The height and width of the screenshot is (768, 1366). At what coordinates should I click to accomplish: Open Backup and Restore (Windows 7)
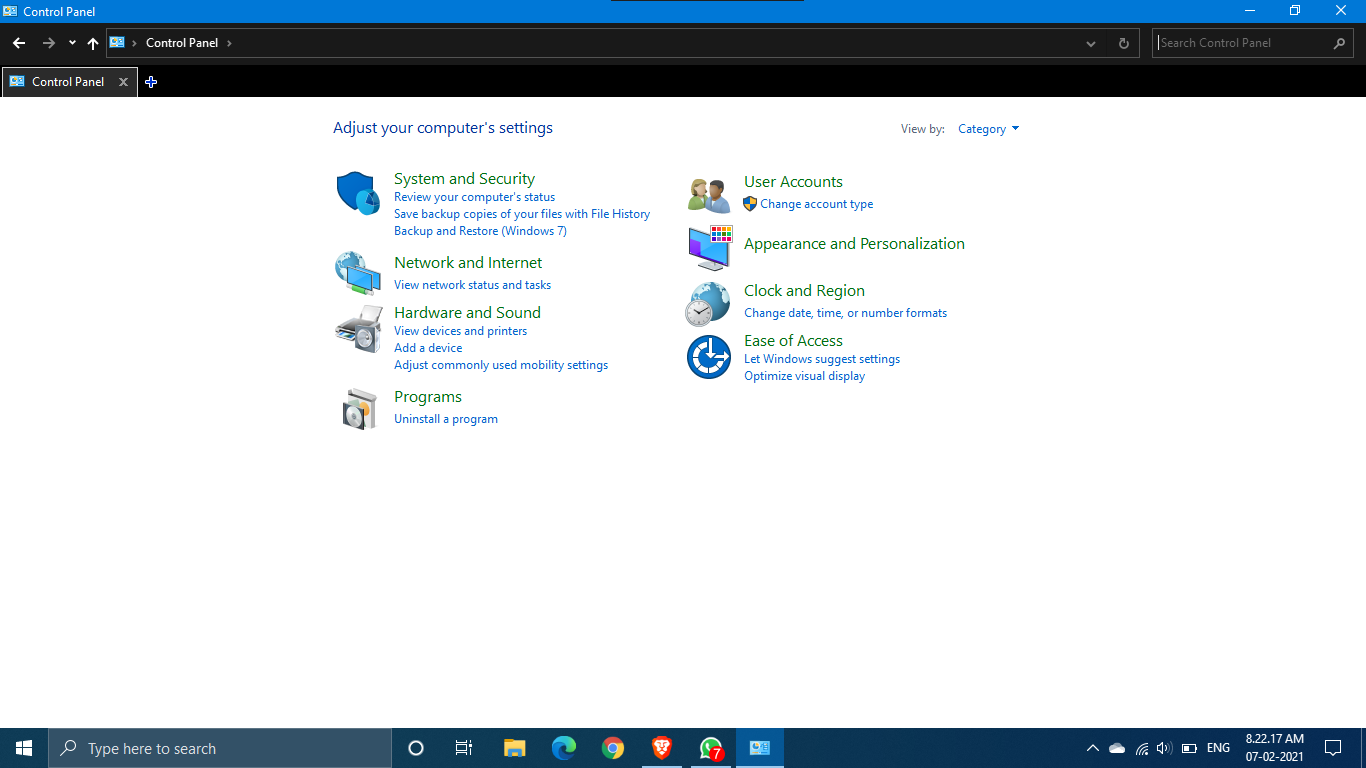click(x=480, y=231)
